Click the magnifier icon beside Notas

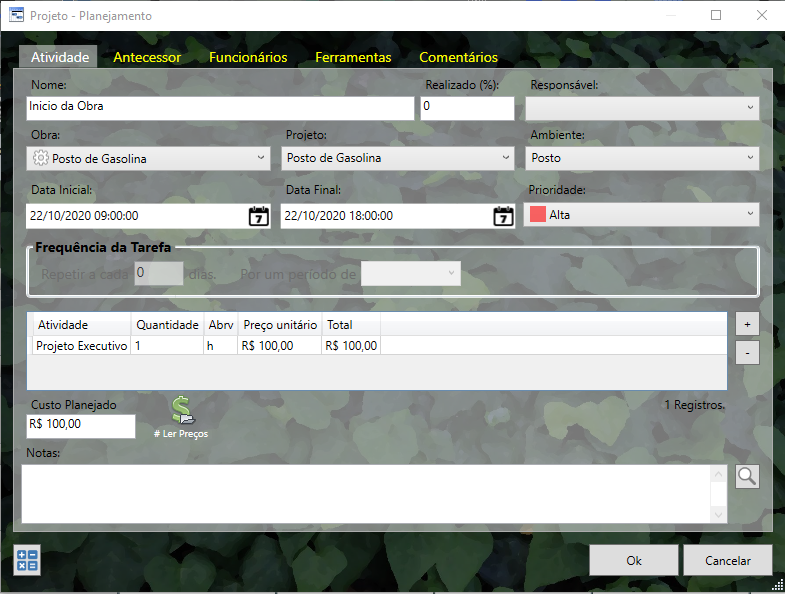[747, 476]
